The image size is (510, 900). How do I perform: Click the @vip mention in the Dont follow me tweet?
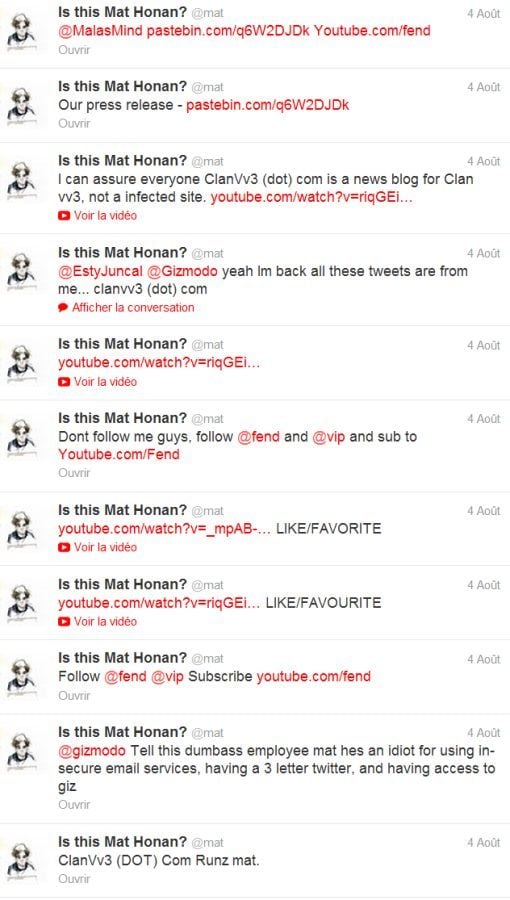329,437
